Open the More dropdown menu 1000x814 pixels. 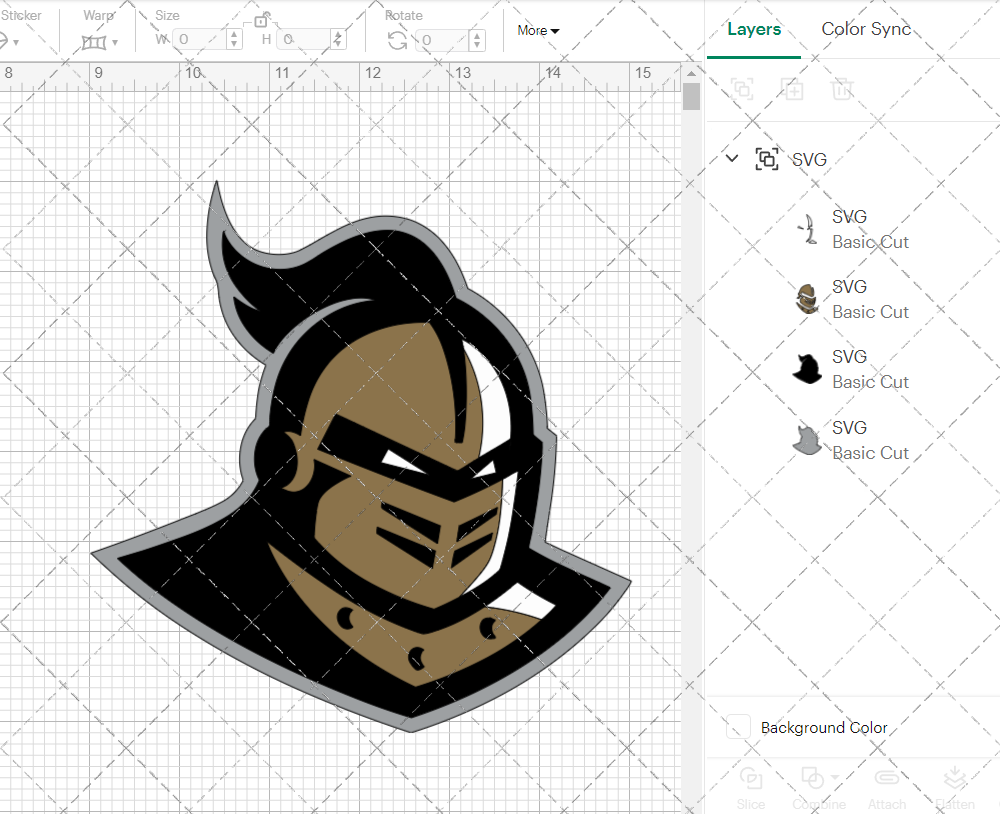coord(538,30)
